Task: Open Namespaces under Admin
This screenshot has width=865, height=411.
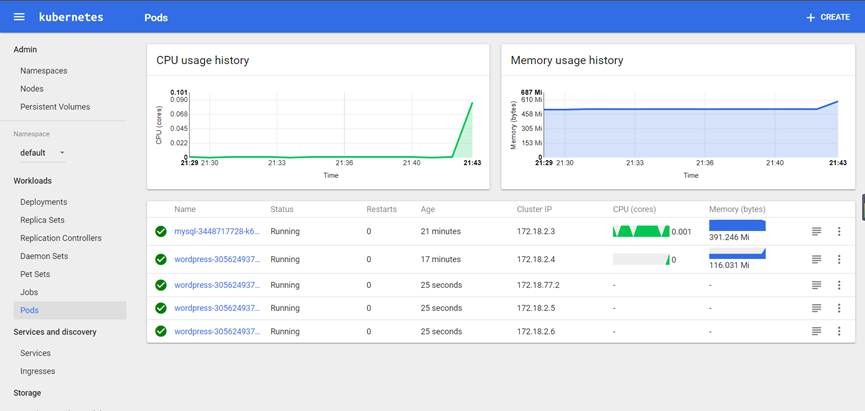Action: 44,71
